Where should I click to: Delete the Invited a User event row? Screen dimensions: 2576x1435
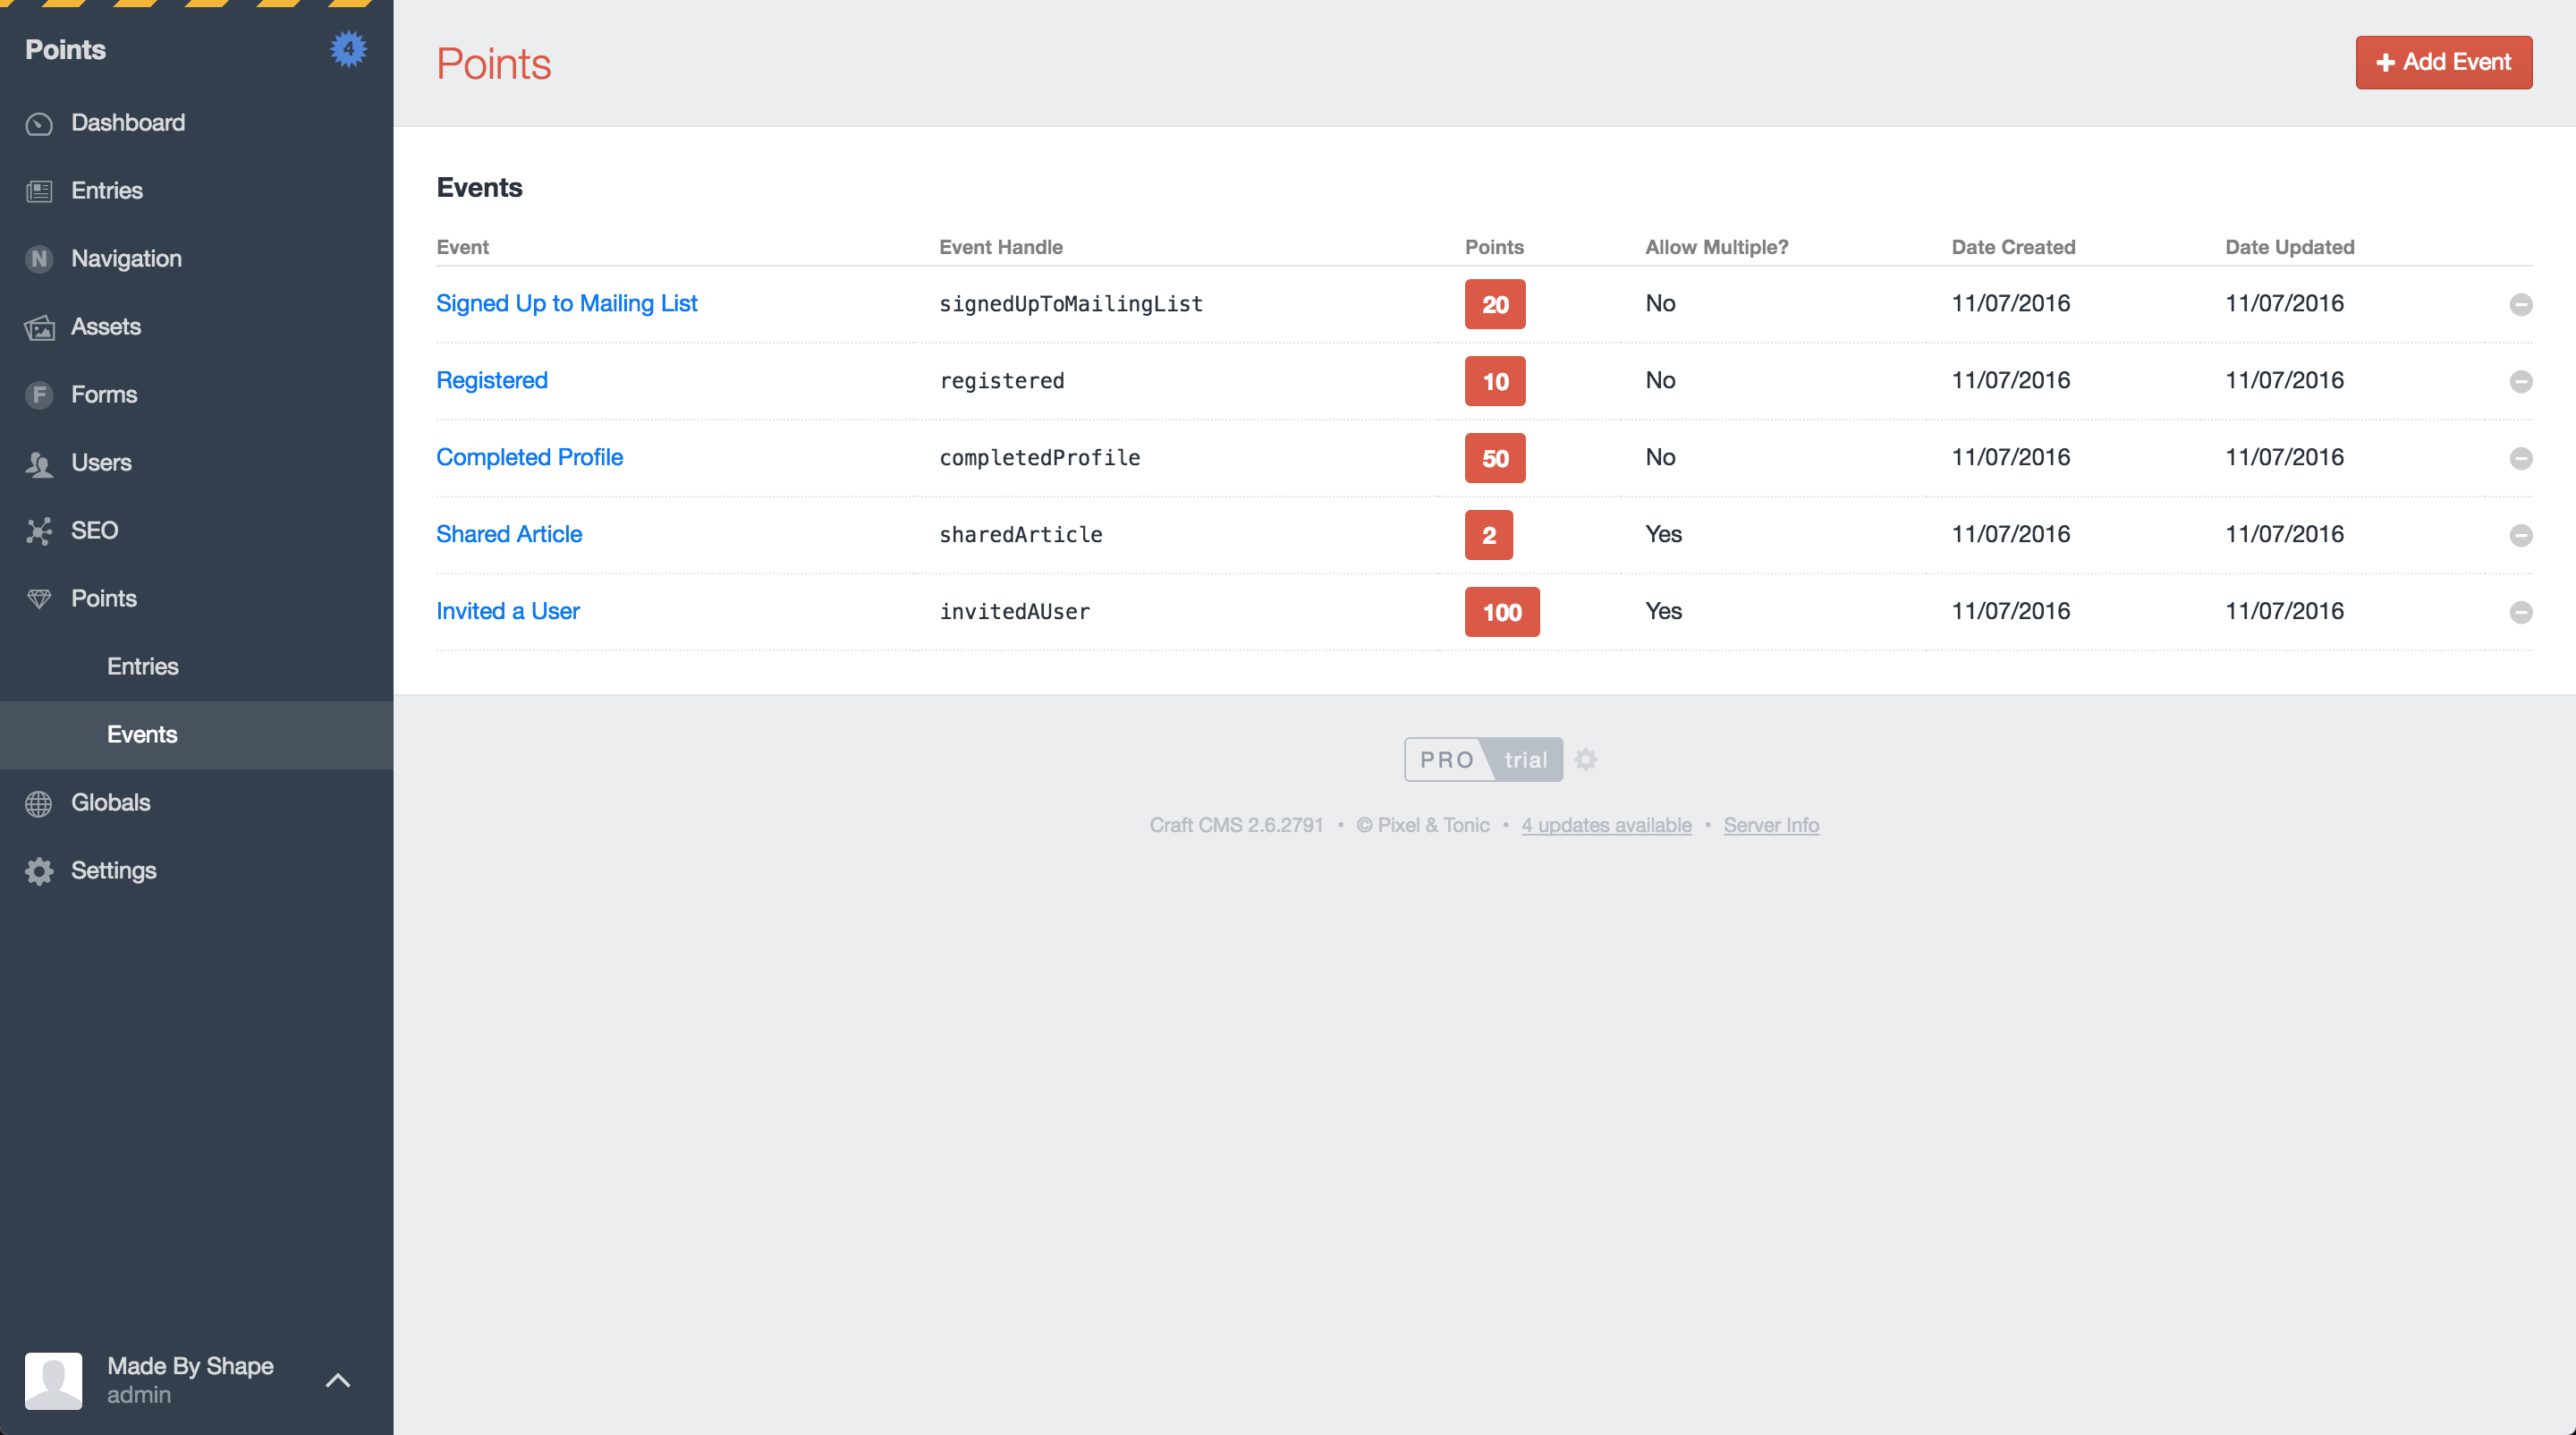2521,613
